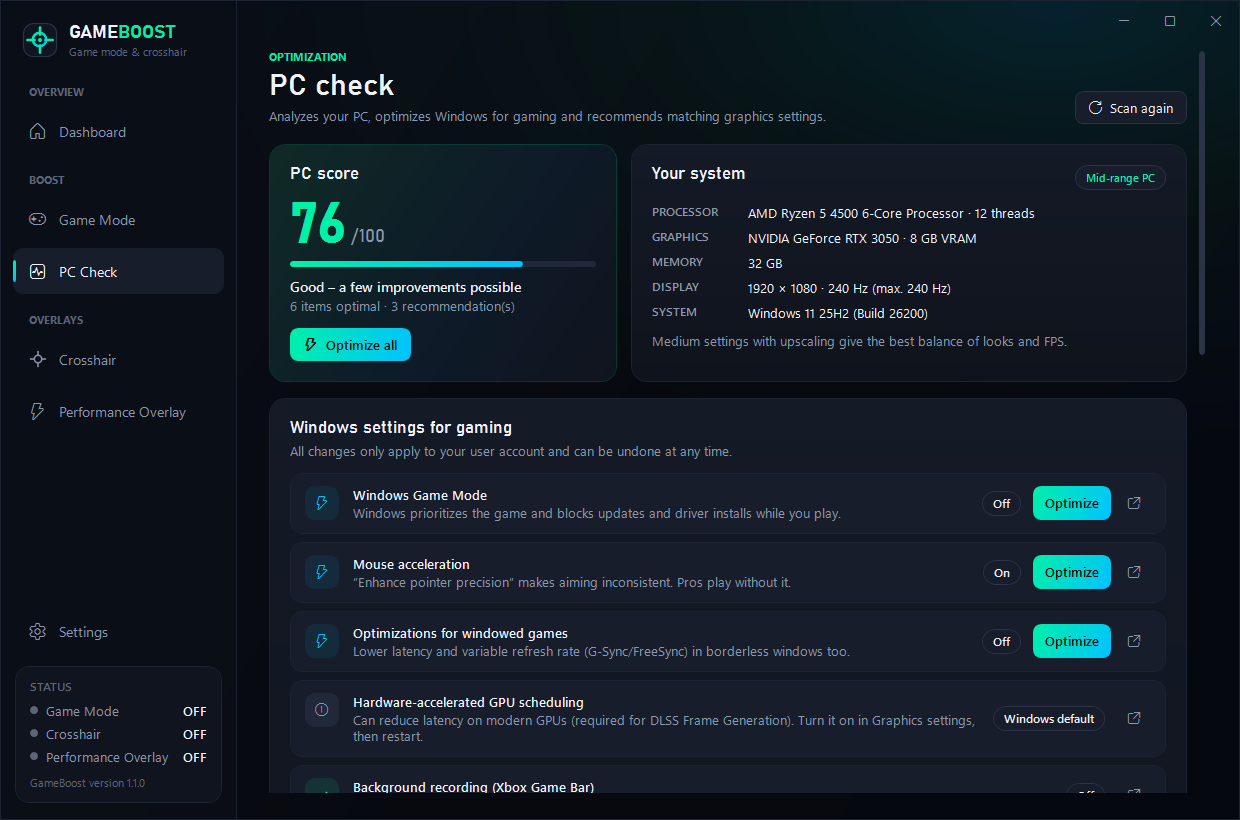Open Windows Game Mode external settings link icon

coord(1134,503)
